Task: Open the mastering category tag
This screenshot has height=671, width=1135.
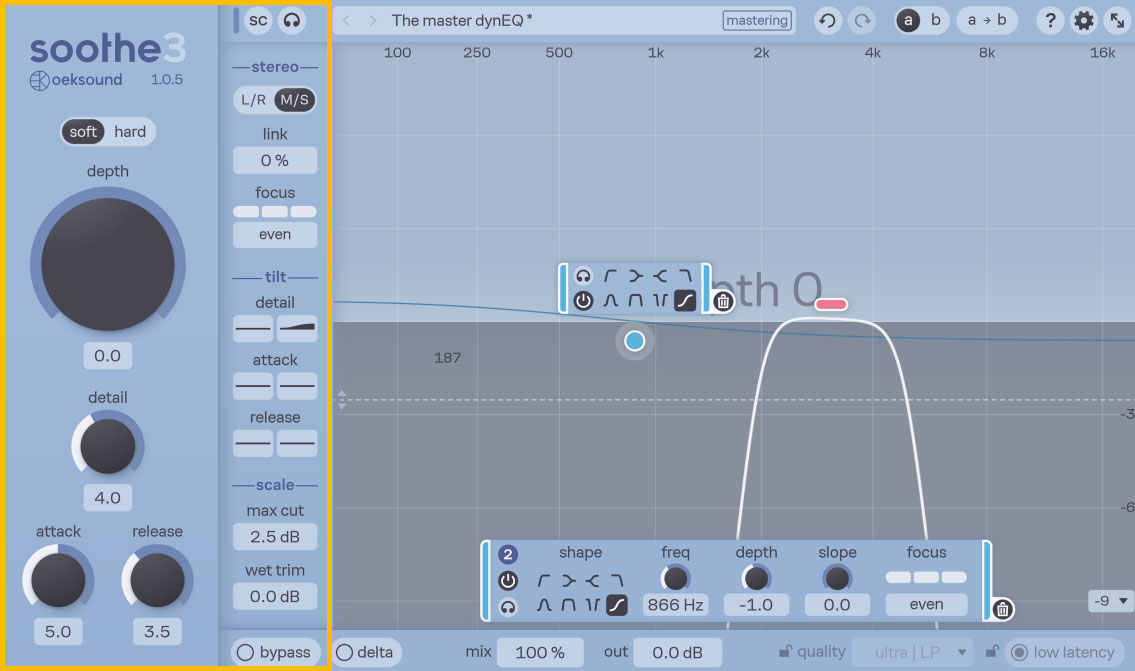Action: (x=757, y=20)
